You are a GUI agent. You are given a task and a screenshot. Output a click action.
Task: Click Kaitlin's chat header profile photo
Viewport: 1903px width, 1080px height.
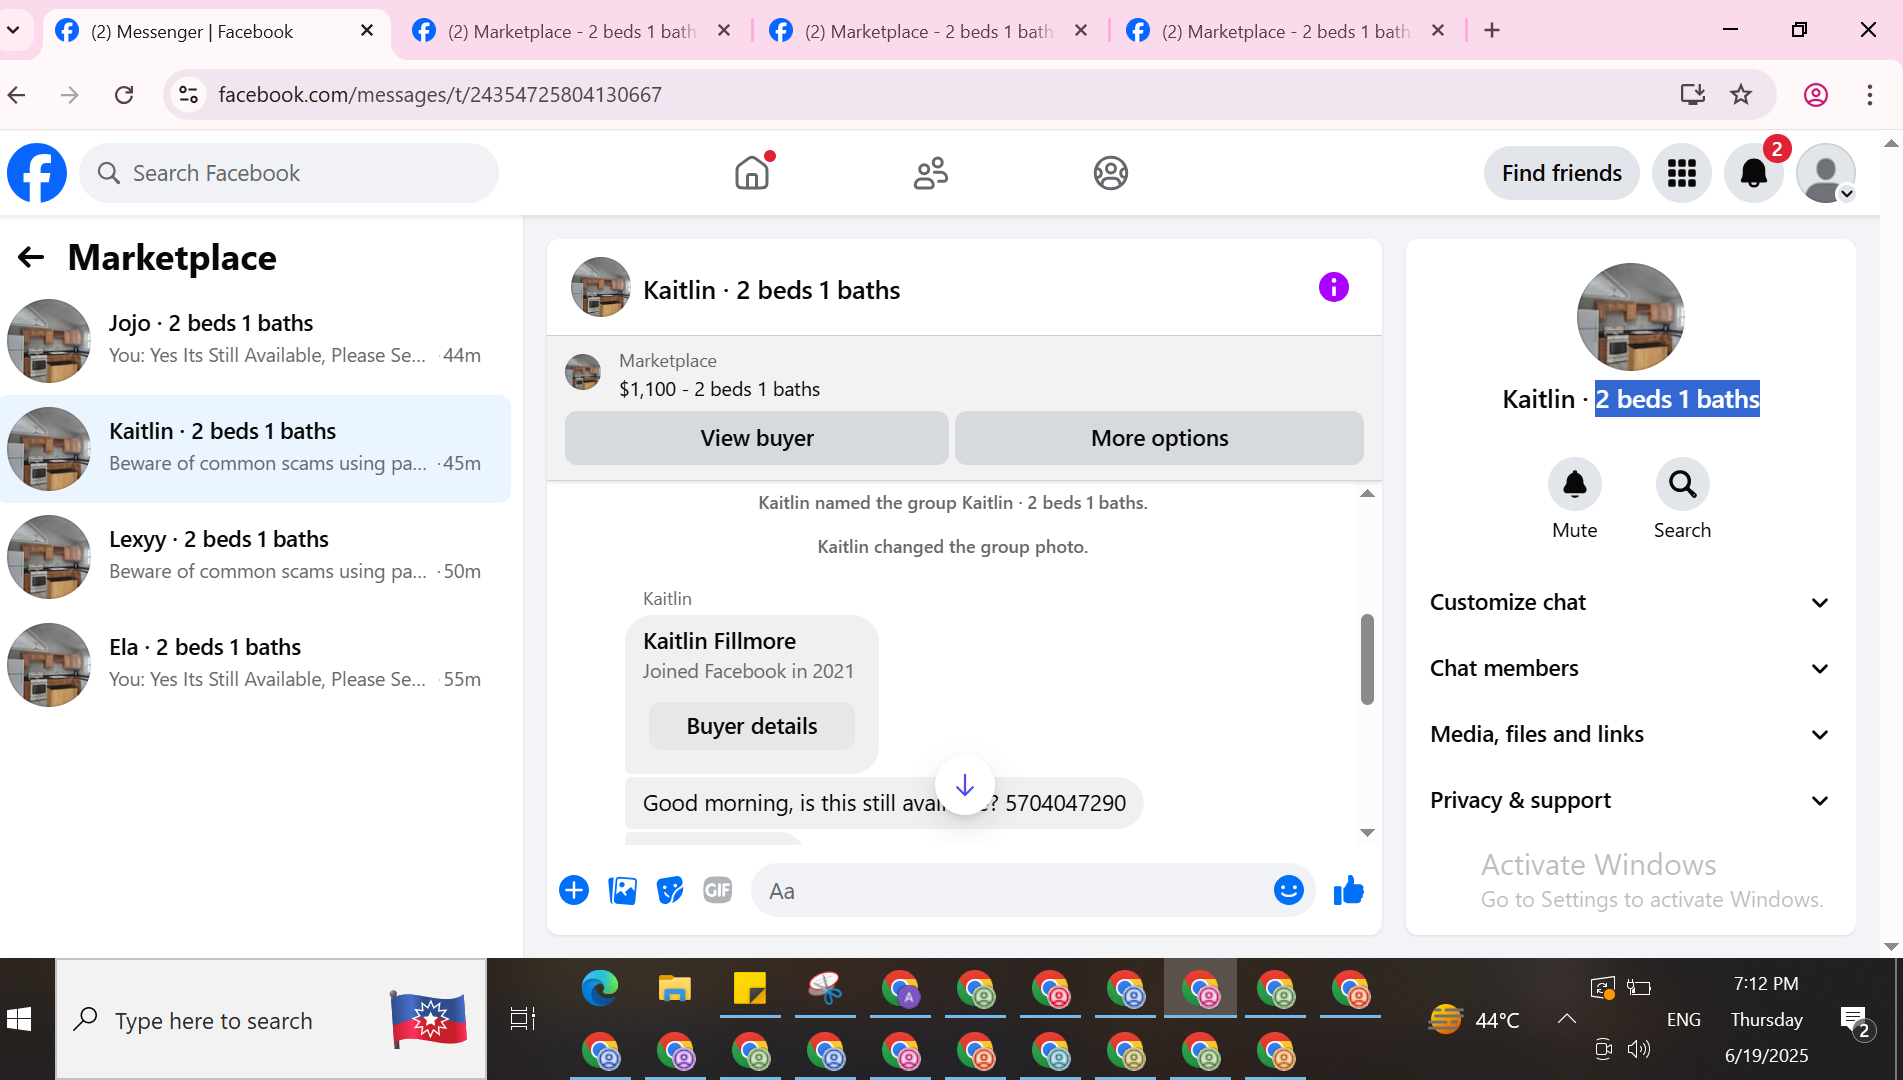[600, 288]
